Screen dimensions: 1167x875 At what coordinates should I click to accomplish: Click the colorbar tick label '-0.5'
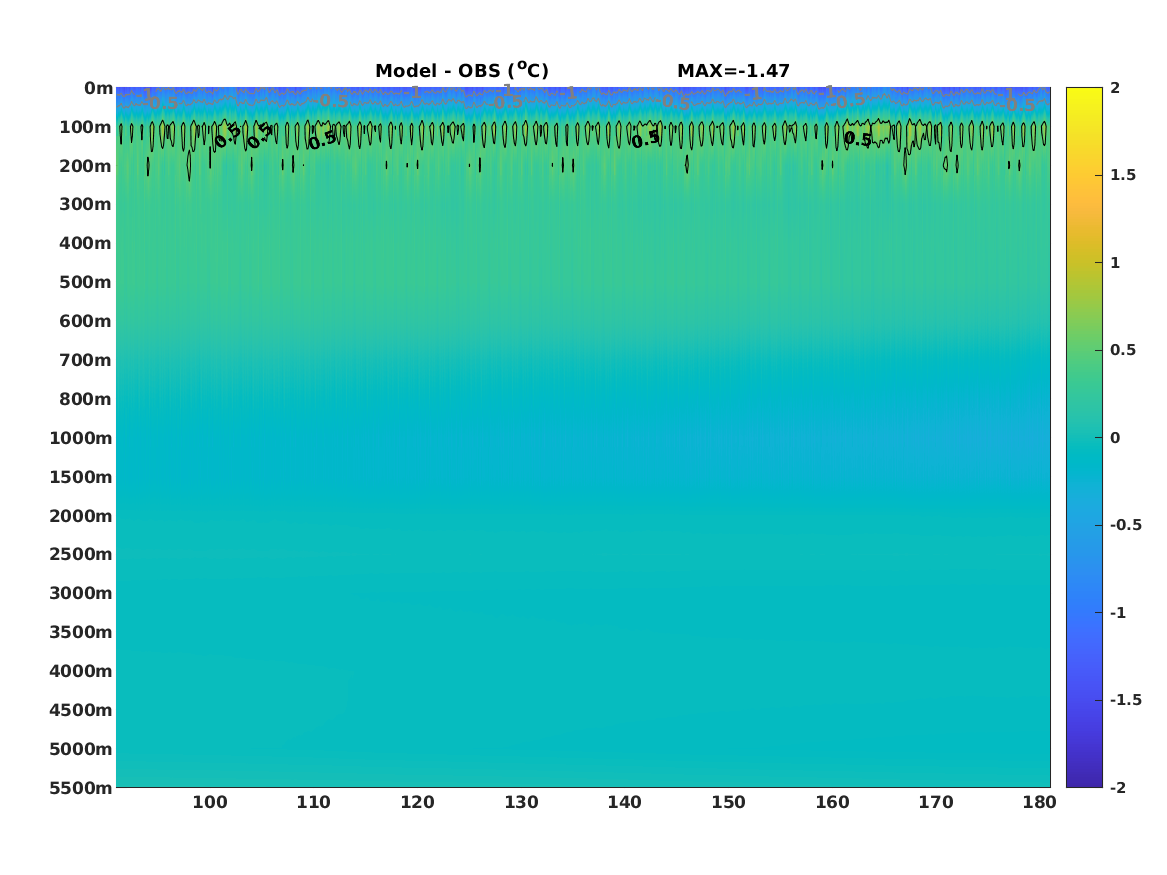(1125, 525)
